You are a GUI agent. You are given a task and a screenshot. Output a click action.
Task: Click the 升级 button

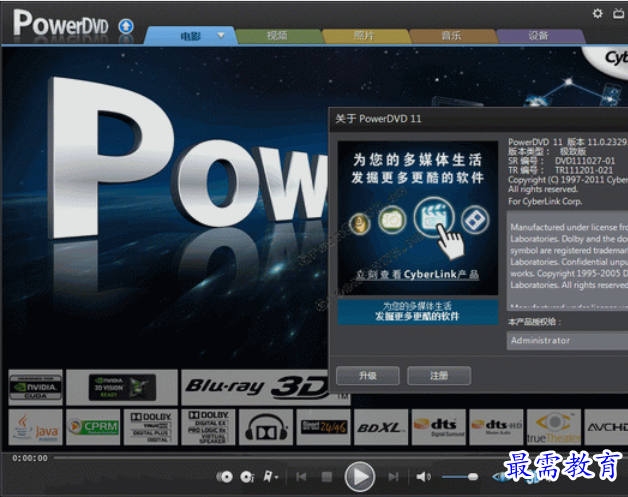pyautogui.click(x=368, y=376)
